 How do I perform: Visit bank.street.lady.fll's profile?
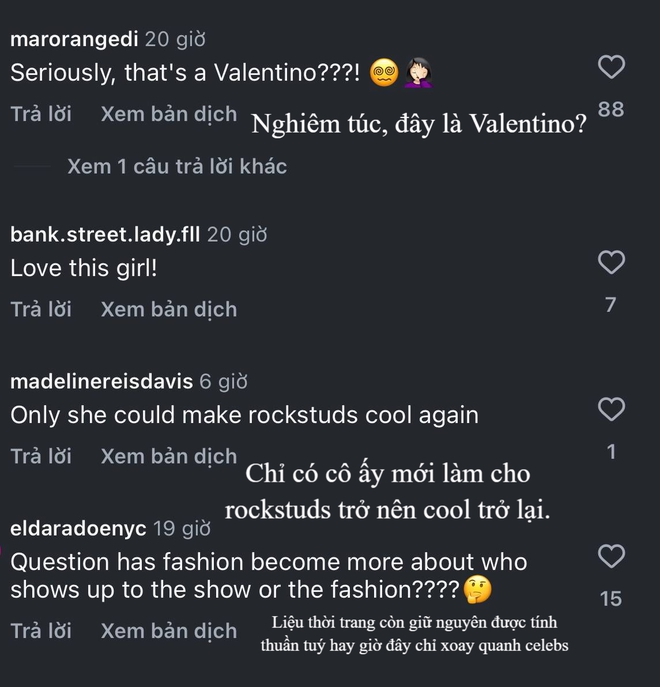(x=105, y=235)
